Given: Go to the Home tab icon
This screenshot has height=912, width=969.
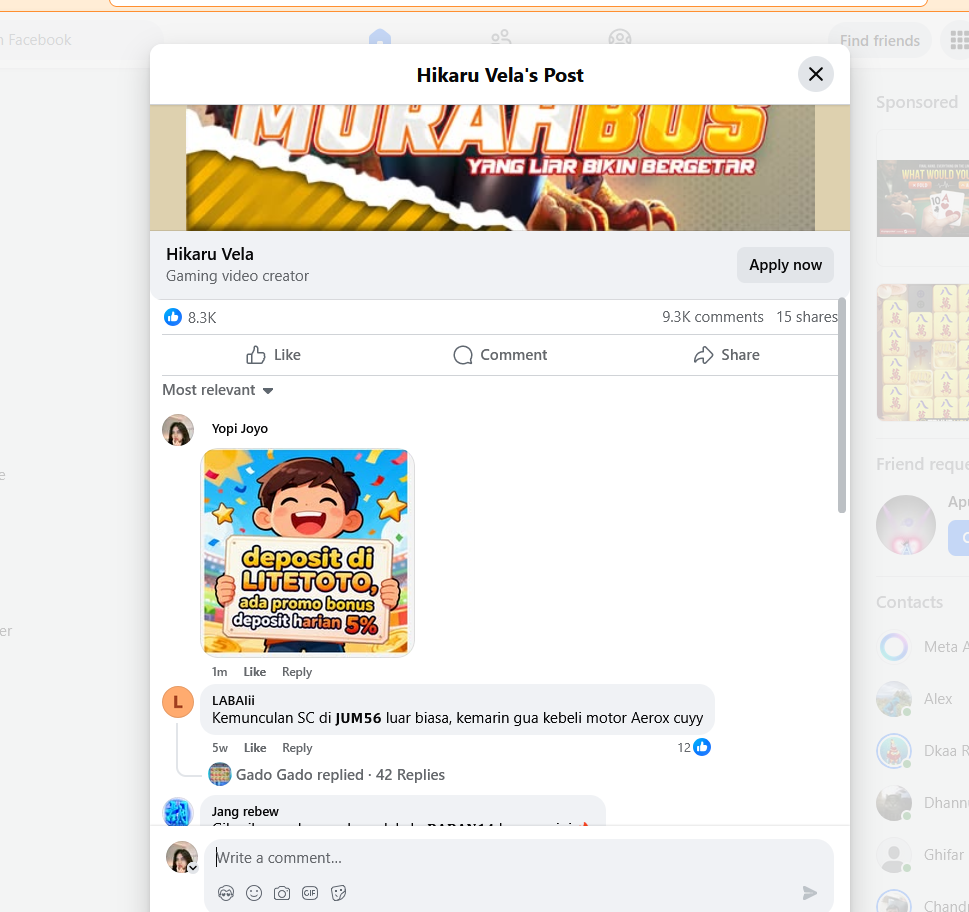Looking at the screenshot, I should pos(379,37).
